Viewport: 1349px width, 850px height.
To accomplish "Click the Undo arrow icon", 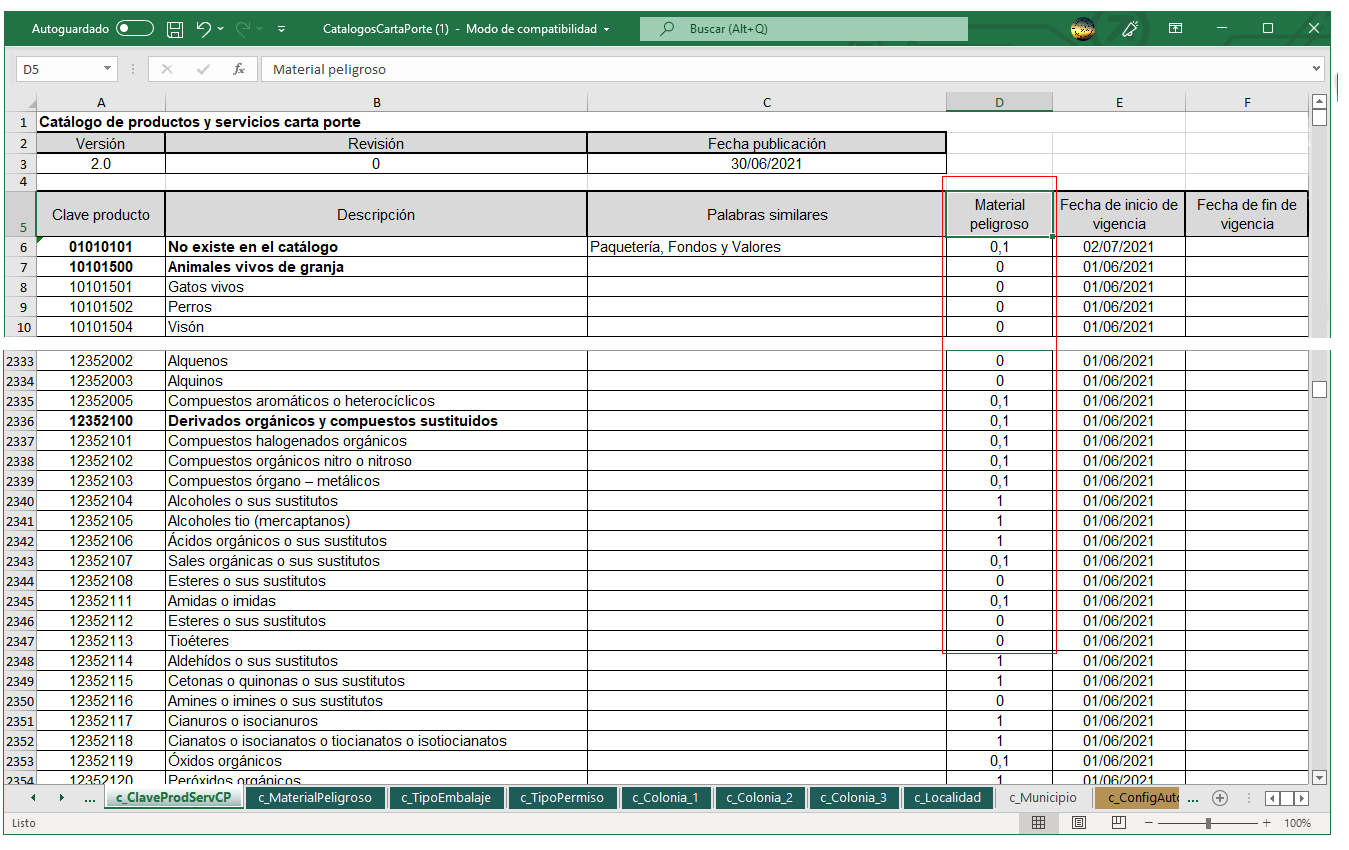I will click(x=203, y=29).
